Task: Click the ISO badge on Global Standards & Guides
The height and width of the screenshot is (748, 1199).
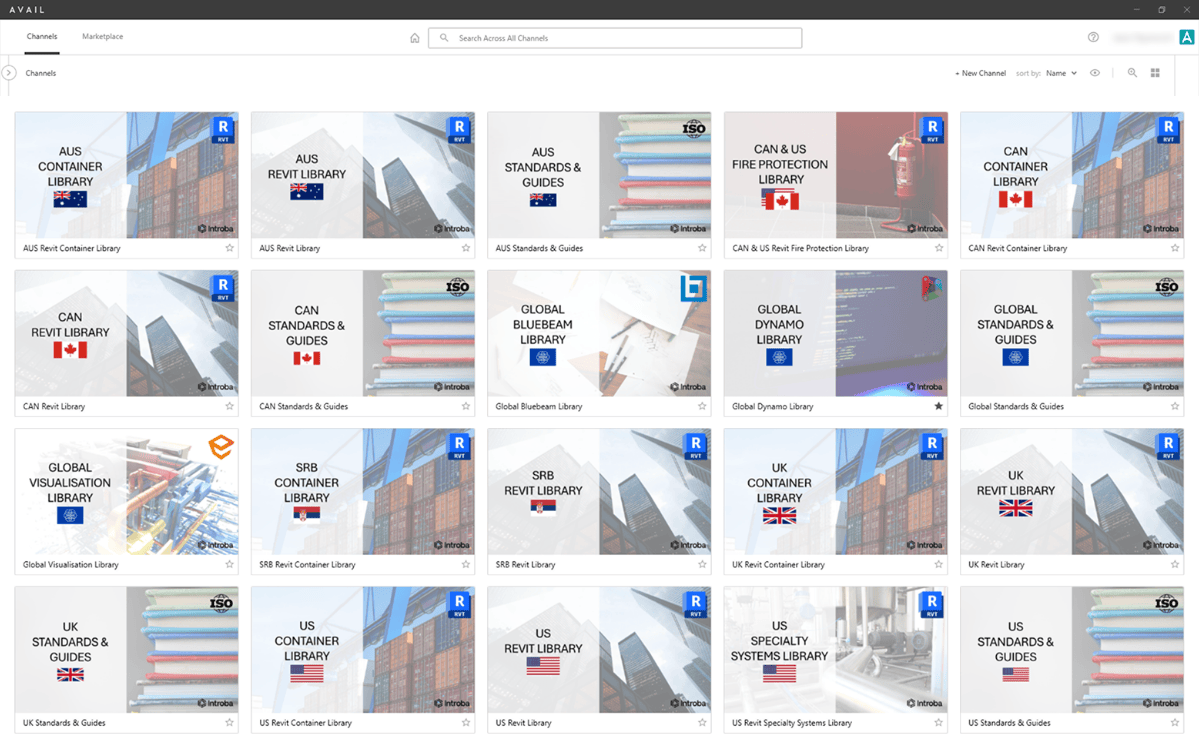Action: [1167, 287]
